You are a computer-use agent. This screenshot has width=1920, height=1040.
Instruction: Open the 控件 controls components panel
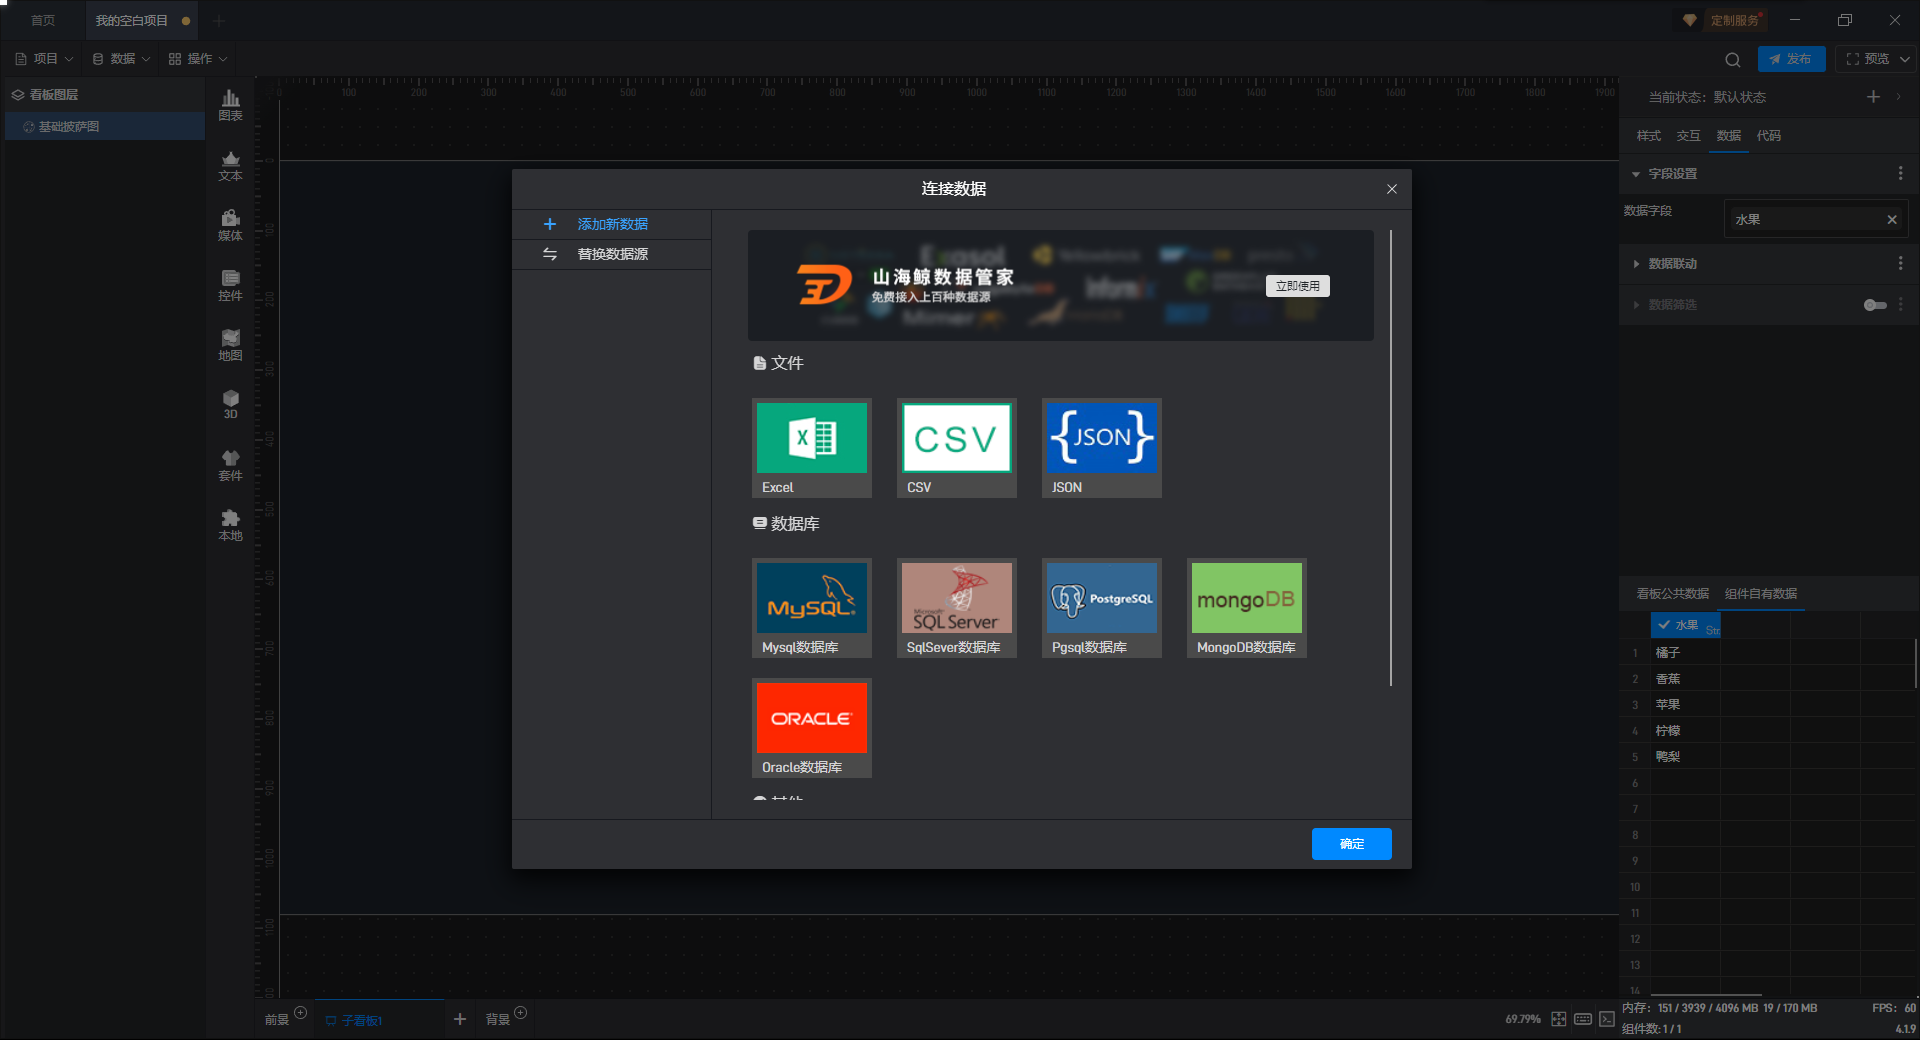click(x=230, y=285)
